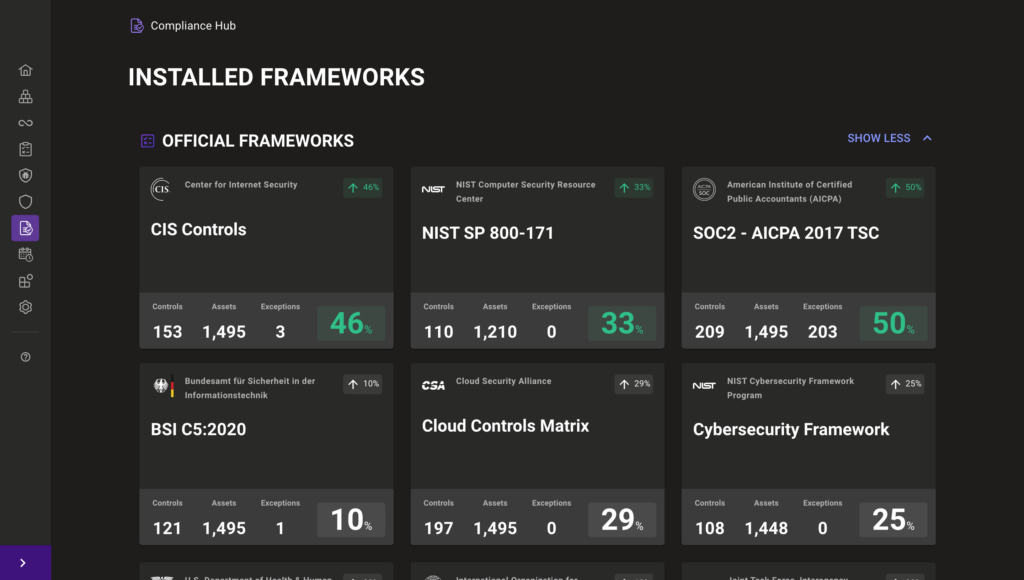Open the Cloud Controls Matrix framework
Viewport: 1024px width, 580px height.
505,426
